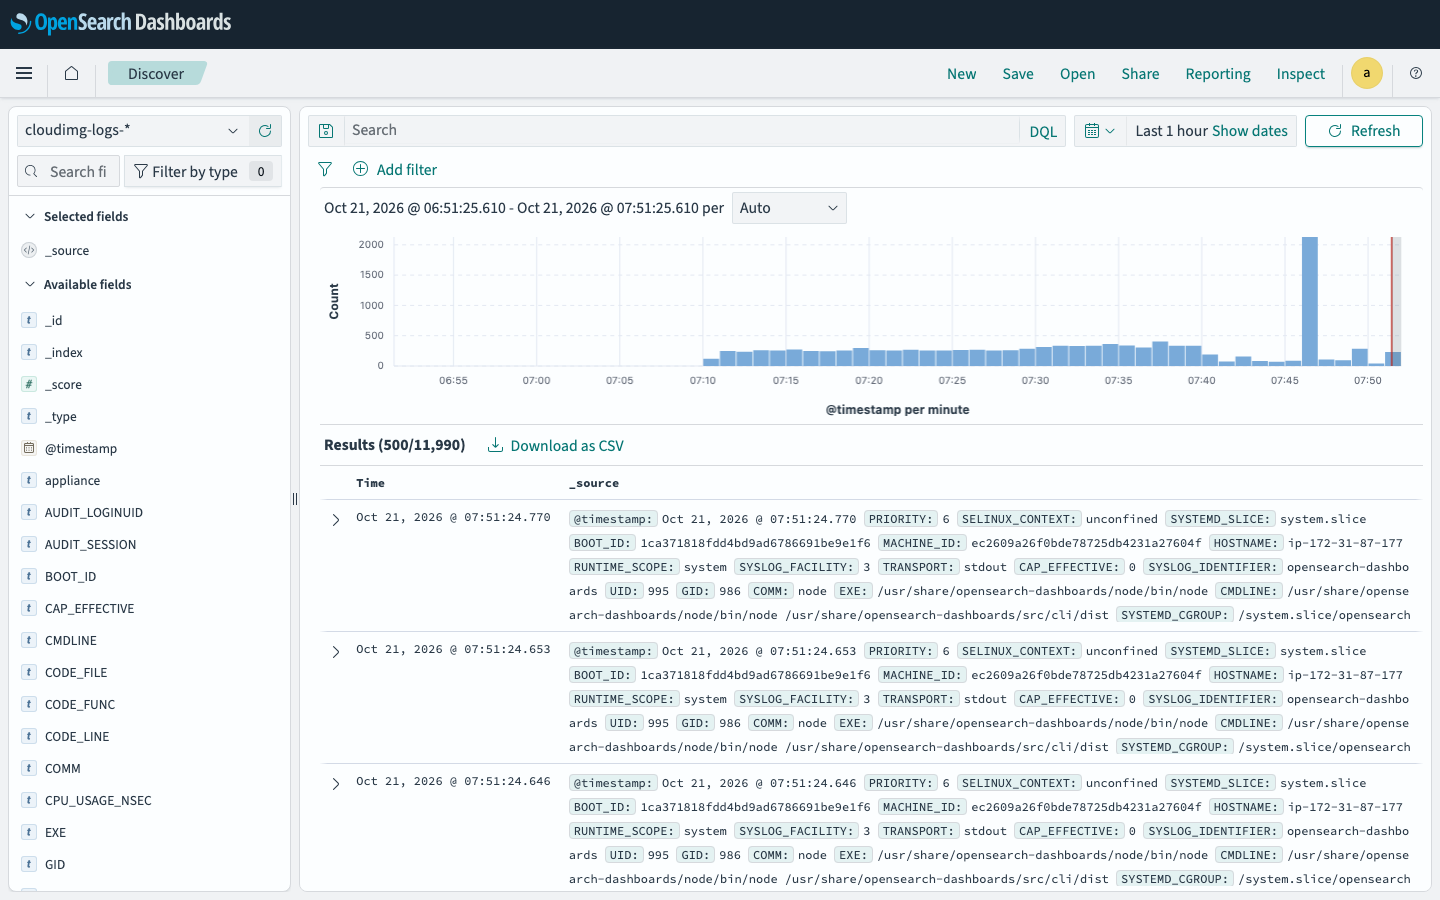The width and height of the screenshot is (1440, 900).
Task: Click Add filter
Action: point(395,170)
